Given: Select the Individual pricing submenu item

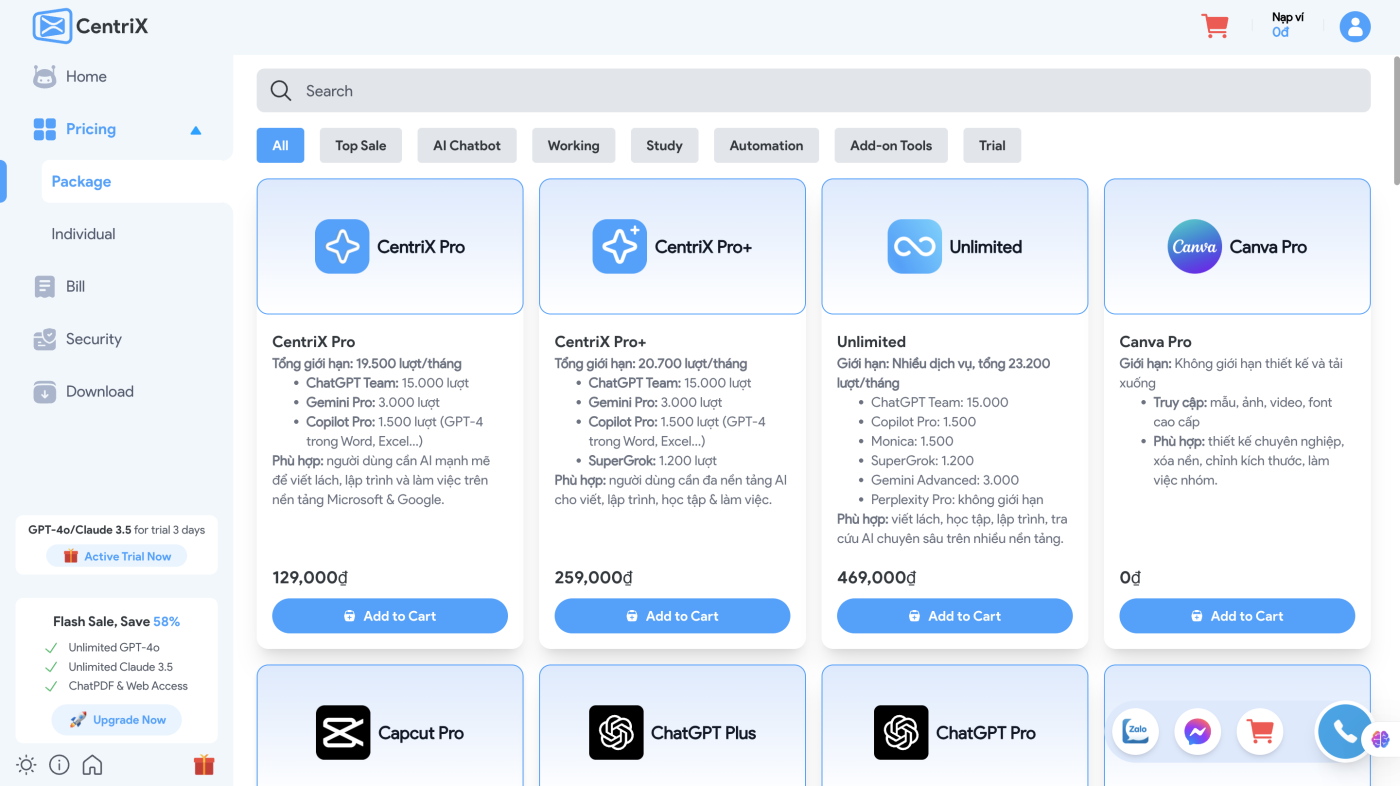Looking at the screenshot, I should tap(84, 234).
